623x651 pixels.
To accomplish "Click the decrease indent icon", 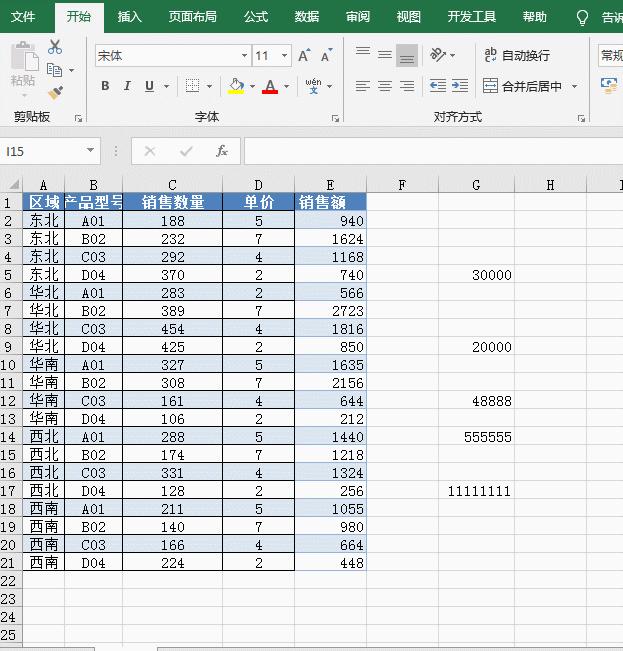I will pos(438,86).
